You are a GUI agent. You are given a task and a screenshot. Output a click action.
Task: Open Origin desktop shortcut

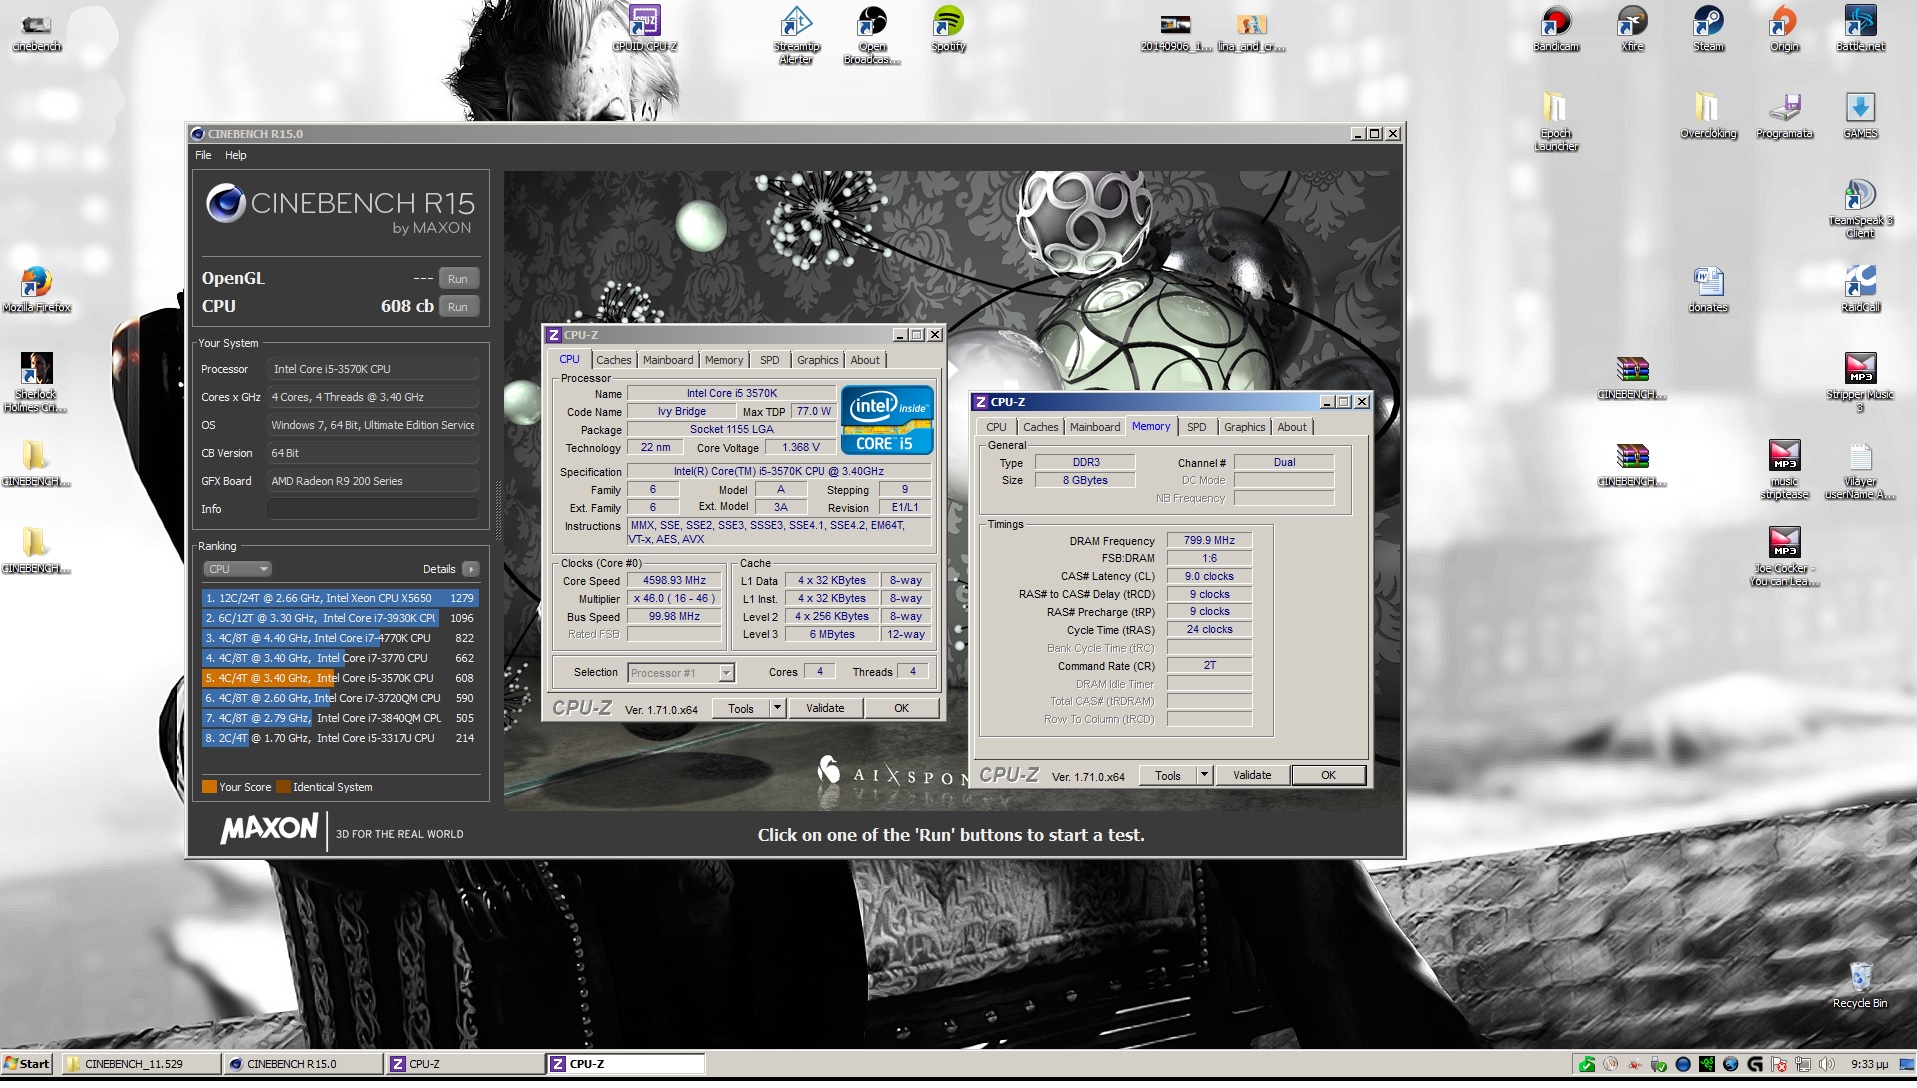coord(1784,30)
